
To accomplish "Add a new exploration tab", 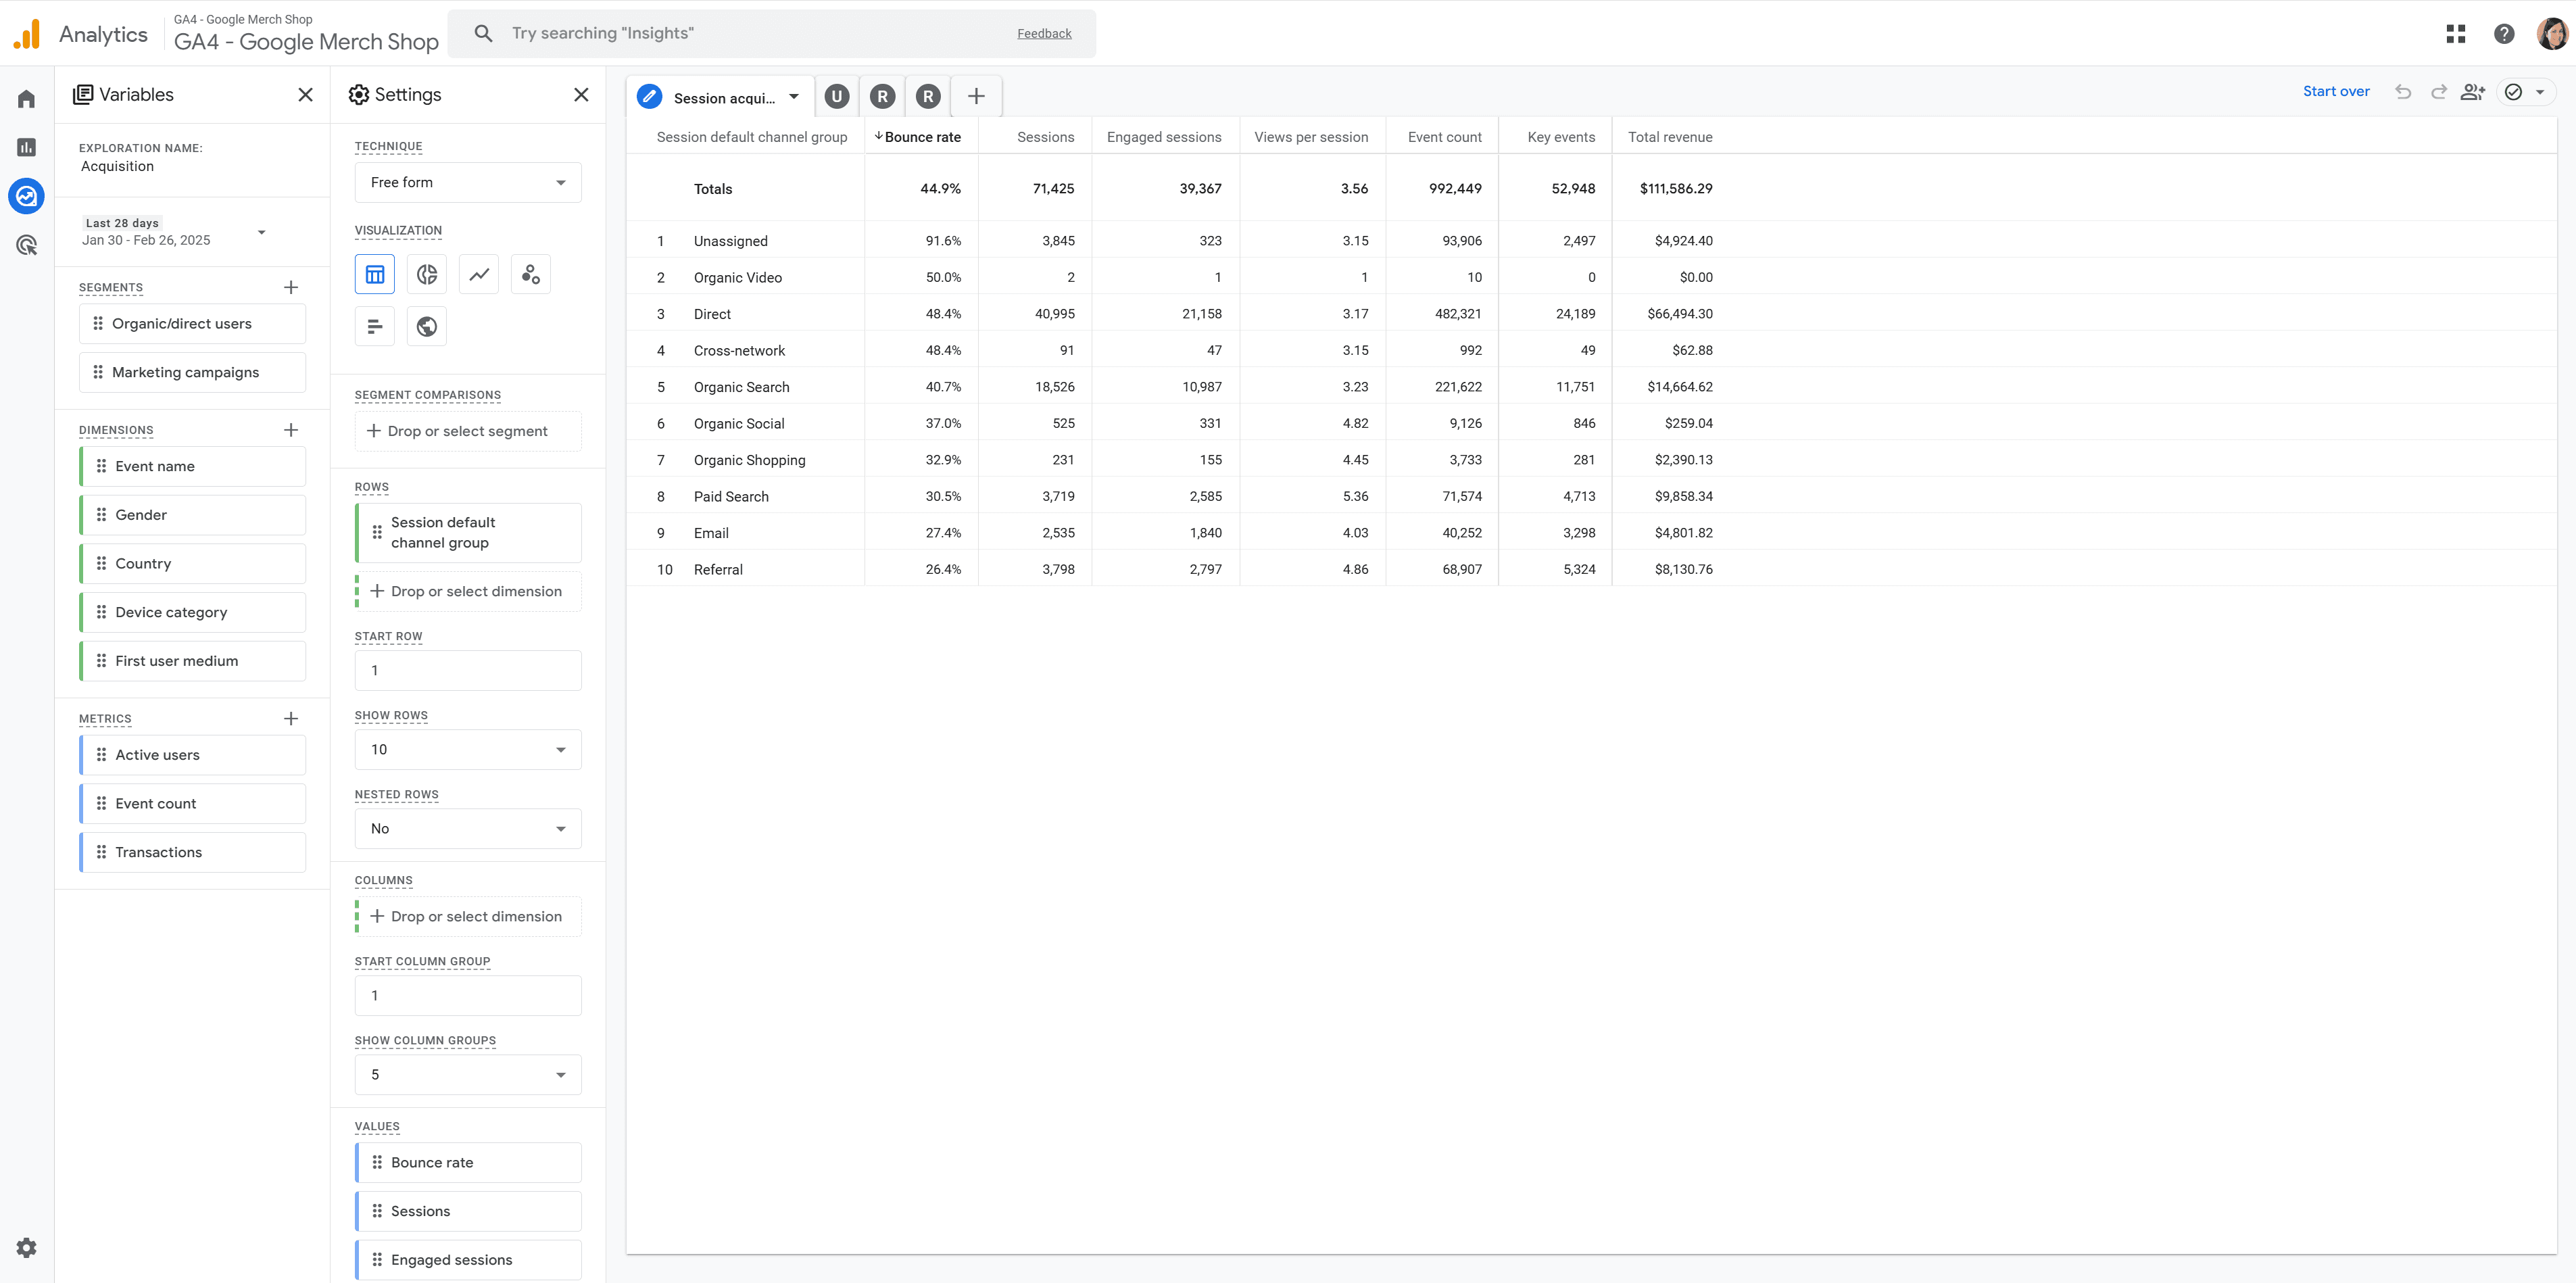I will (x=976, y=96).
